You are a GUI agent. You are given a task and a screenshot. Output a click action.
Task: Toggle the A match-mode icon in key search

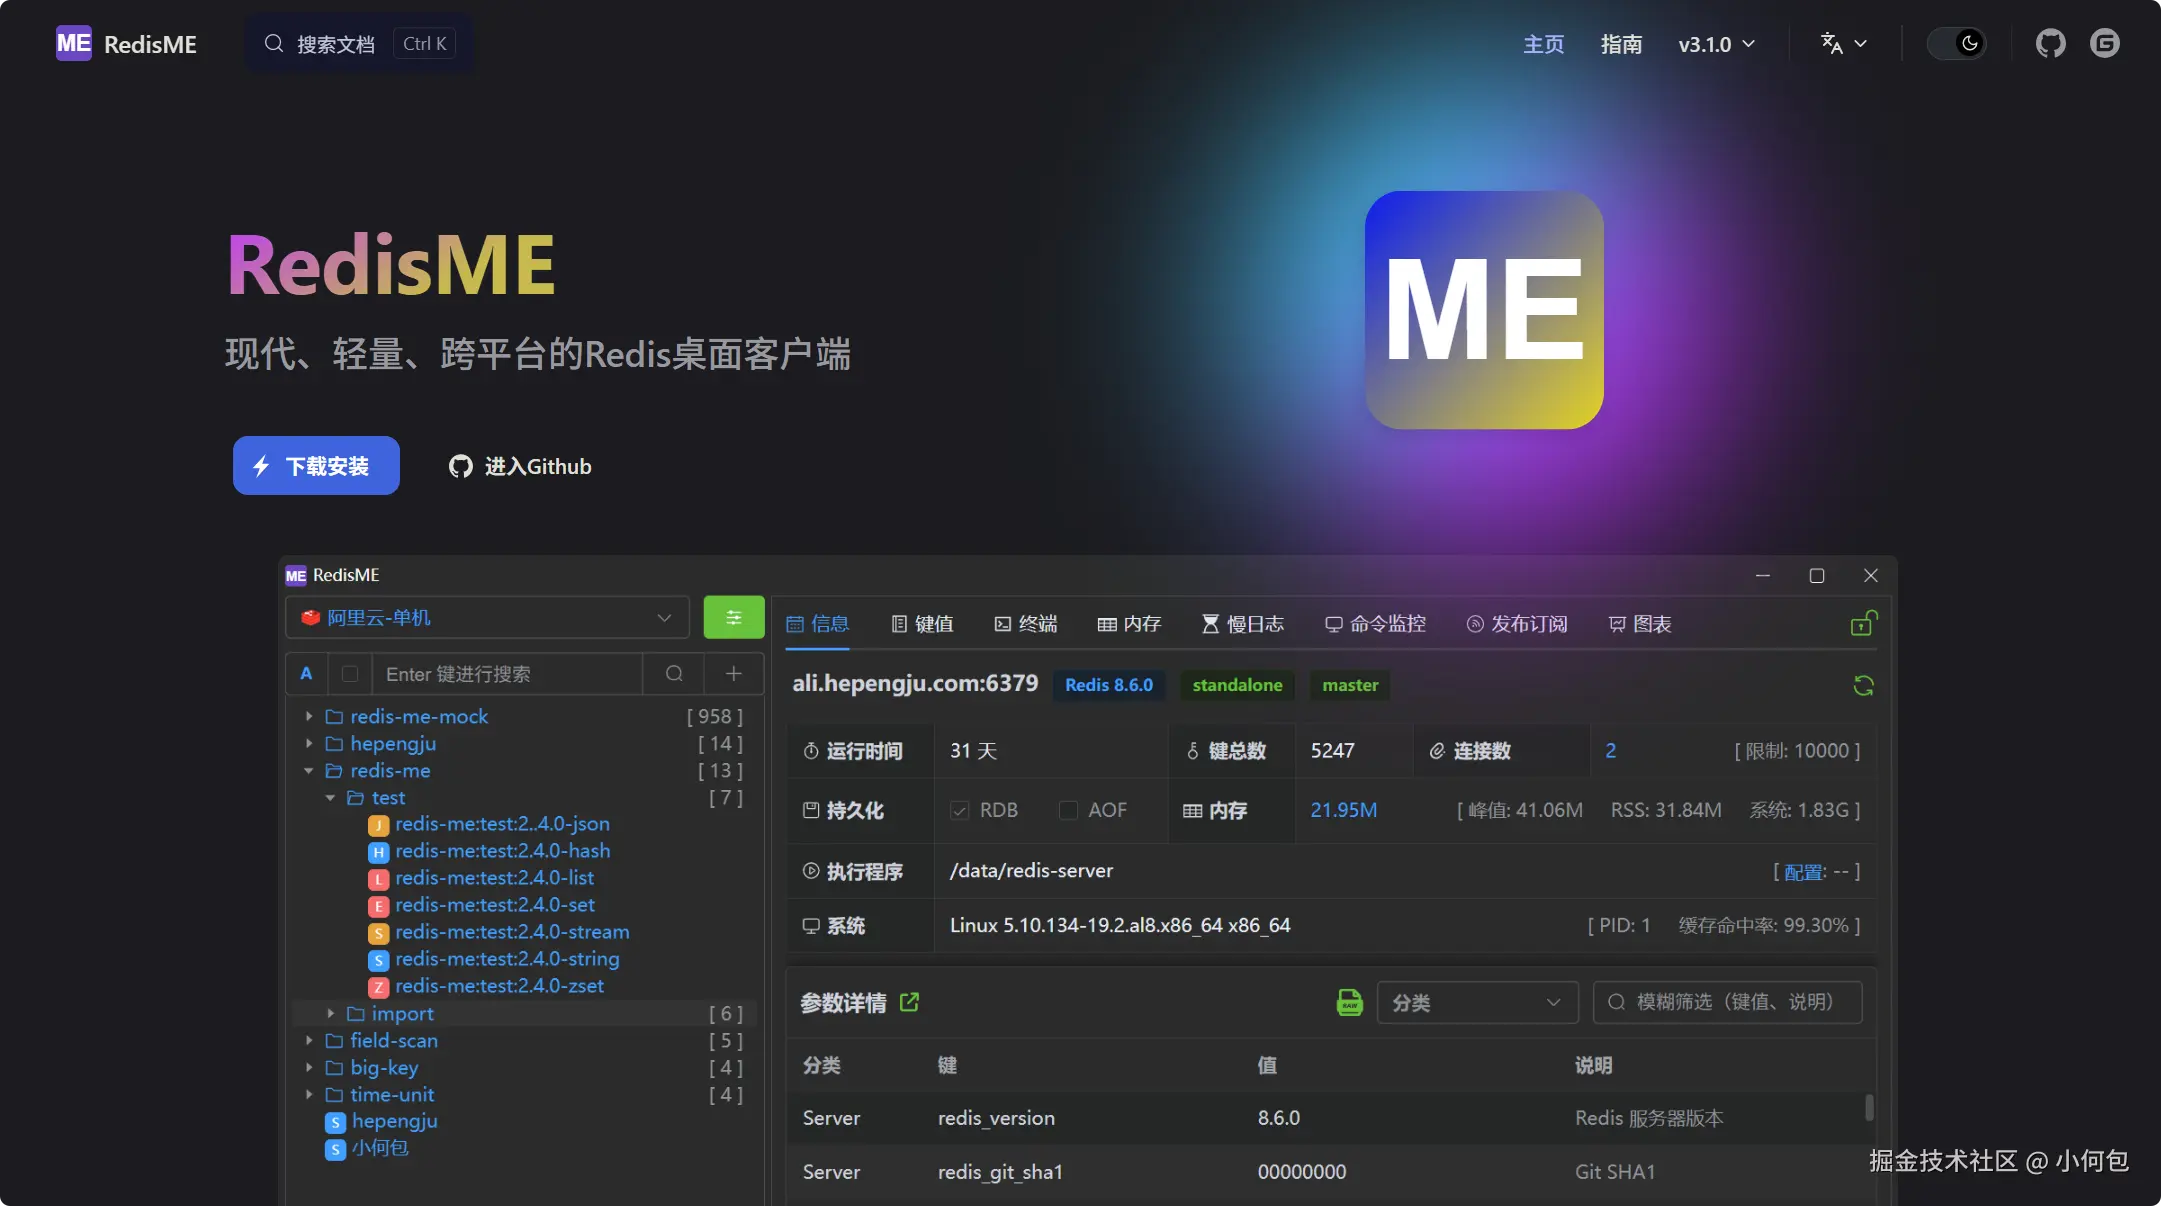click(x=306, y=674)
